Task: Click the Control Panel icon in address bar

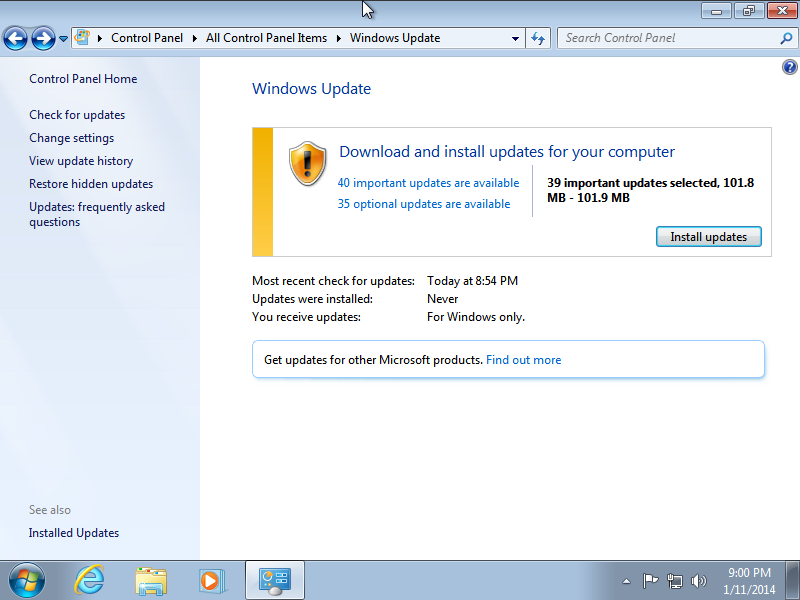Action: click(82, 37)
